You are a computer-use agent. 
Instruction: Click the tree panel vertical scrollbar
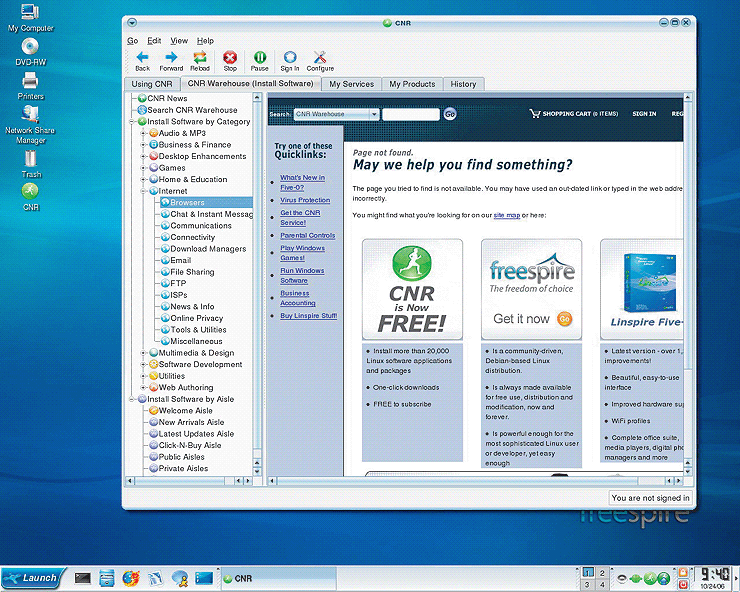(257, 283)
